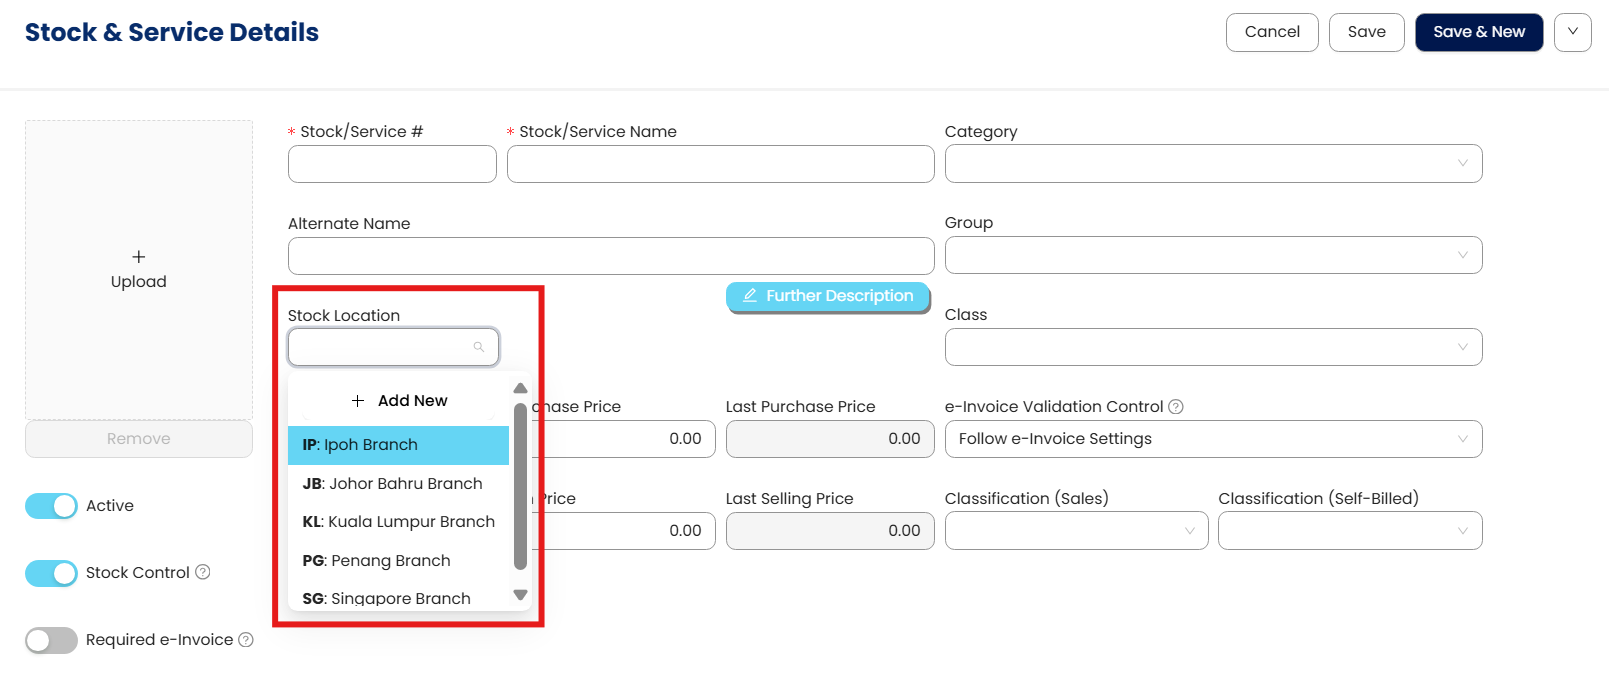The width and height of the screenshot is (1609, 687).
Task: Click the Further Description button
Action: (x=828, y=296)
